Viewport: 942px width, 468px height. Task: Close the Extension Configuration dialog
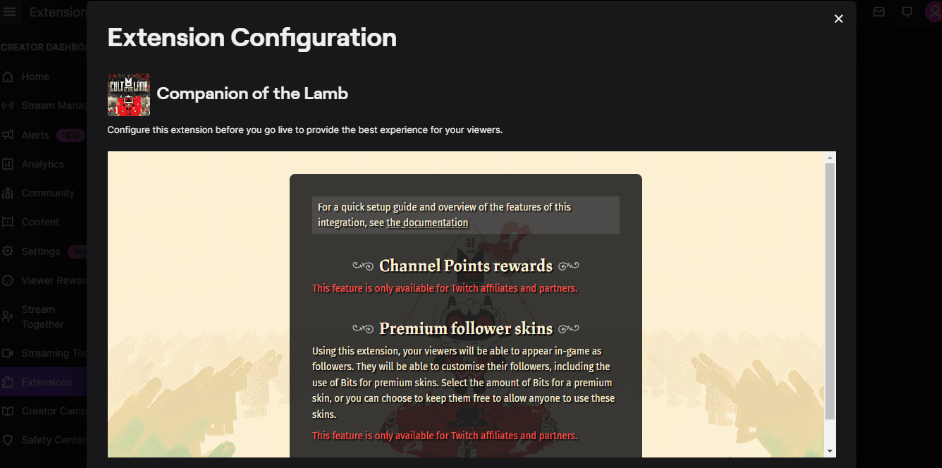click(x=839, y=19)
